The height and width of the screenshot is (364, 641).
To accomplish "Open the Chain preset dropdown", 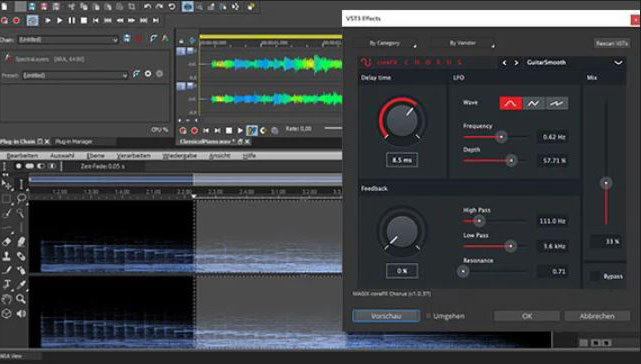I will pos(68,40).
